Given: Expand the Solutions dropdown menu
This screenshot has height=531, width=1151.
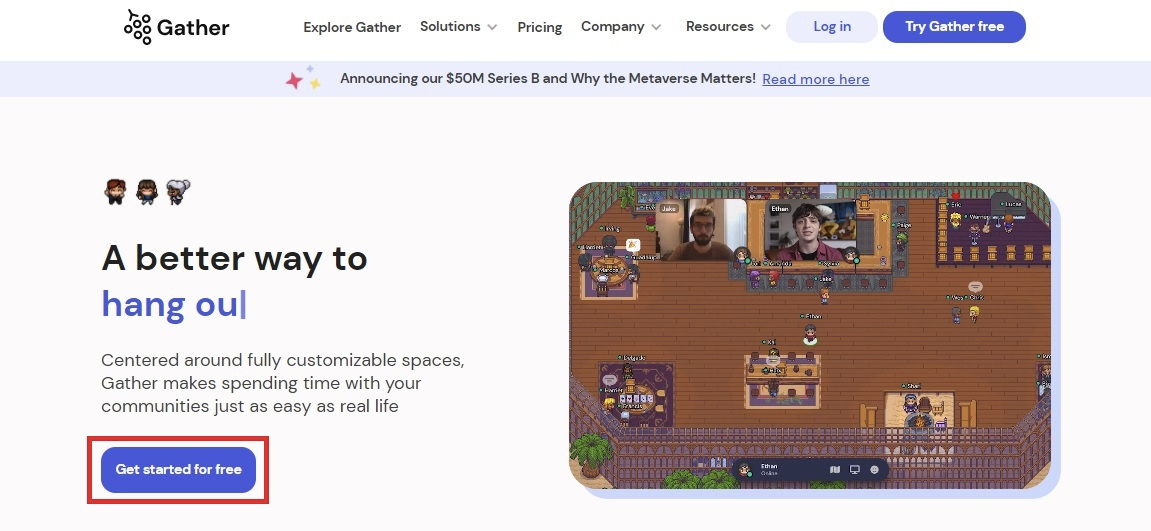Looking at the screenshot, I should [458, 26].
